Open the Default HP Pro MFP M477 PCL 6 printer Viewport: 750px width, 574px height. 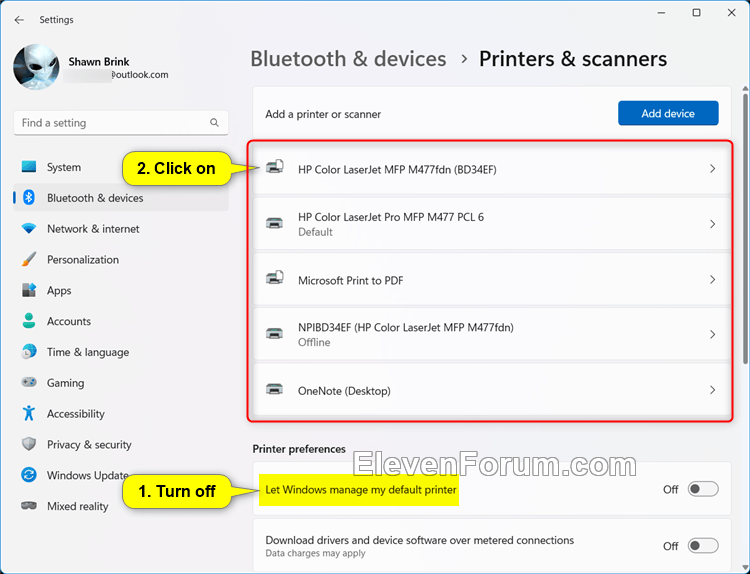coord(491,224)
